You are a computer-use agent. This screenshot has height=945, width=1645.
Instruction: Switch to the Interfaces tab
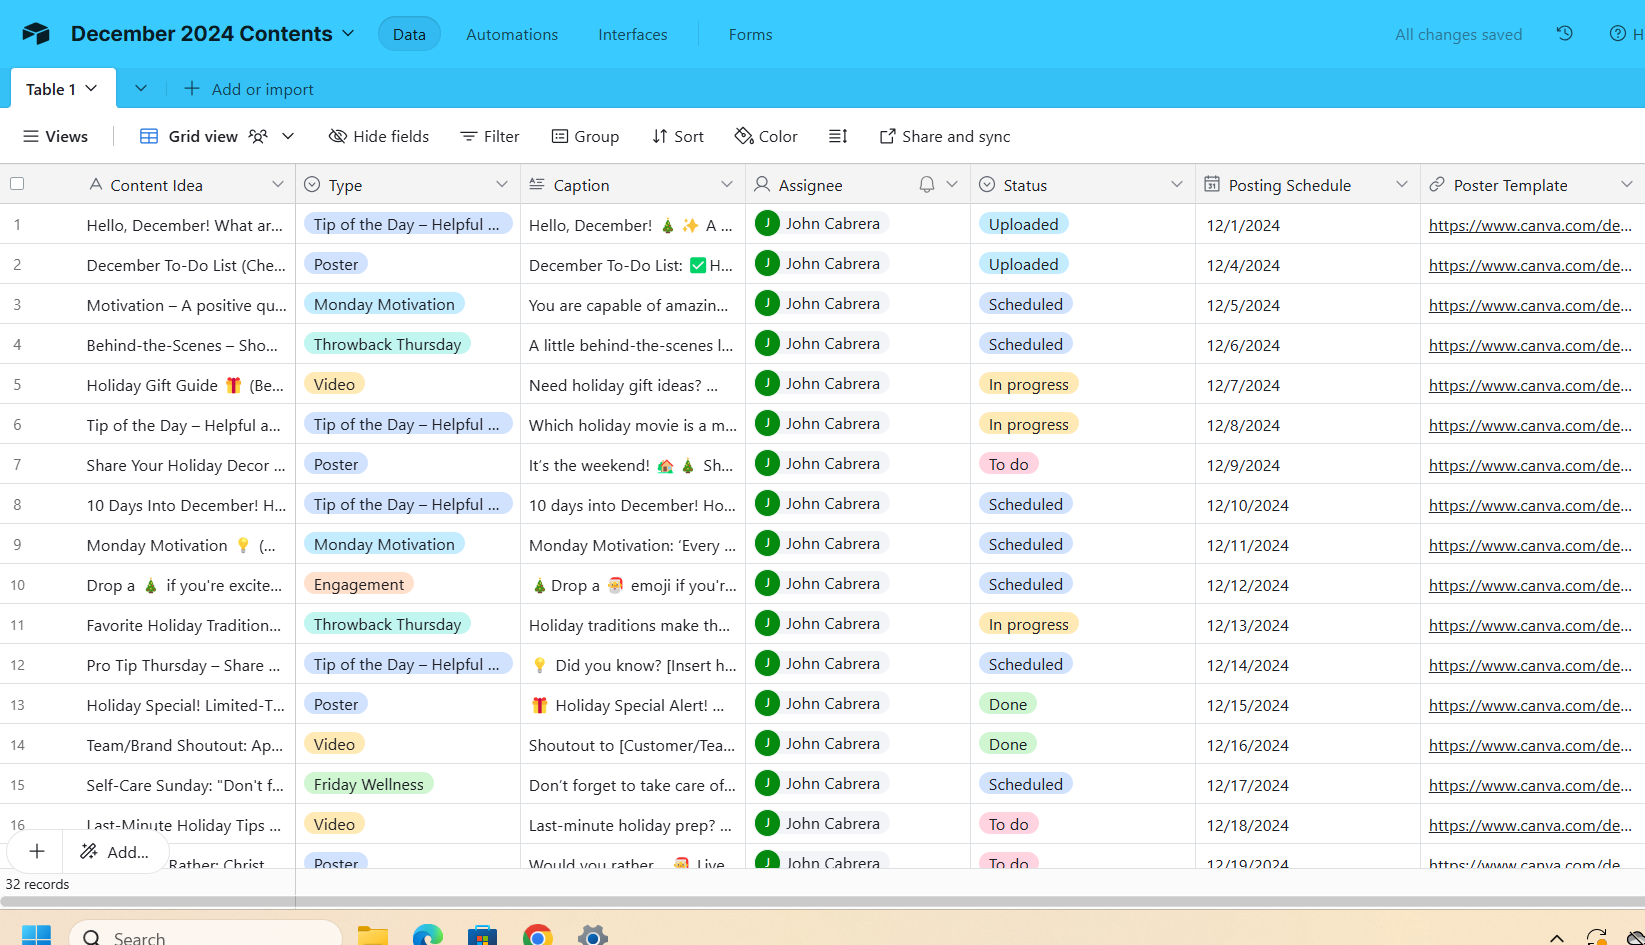tap(633, 34)
